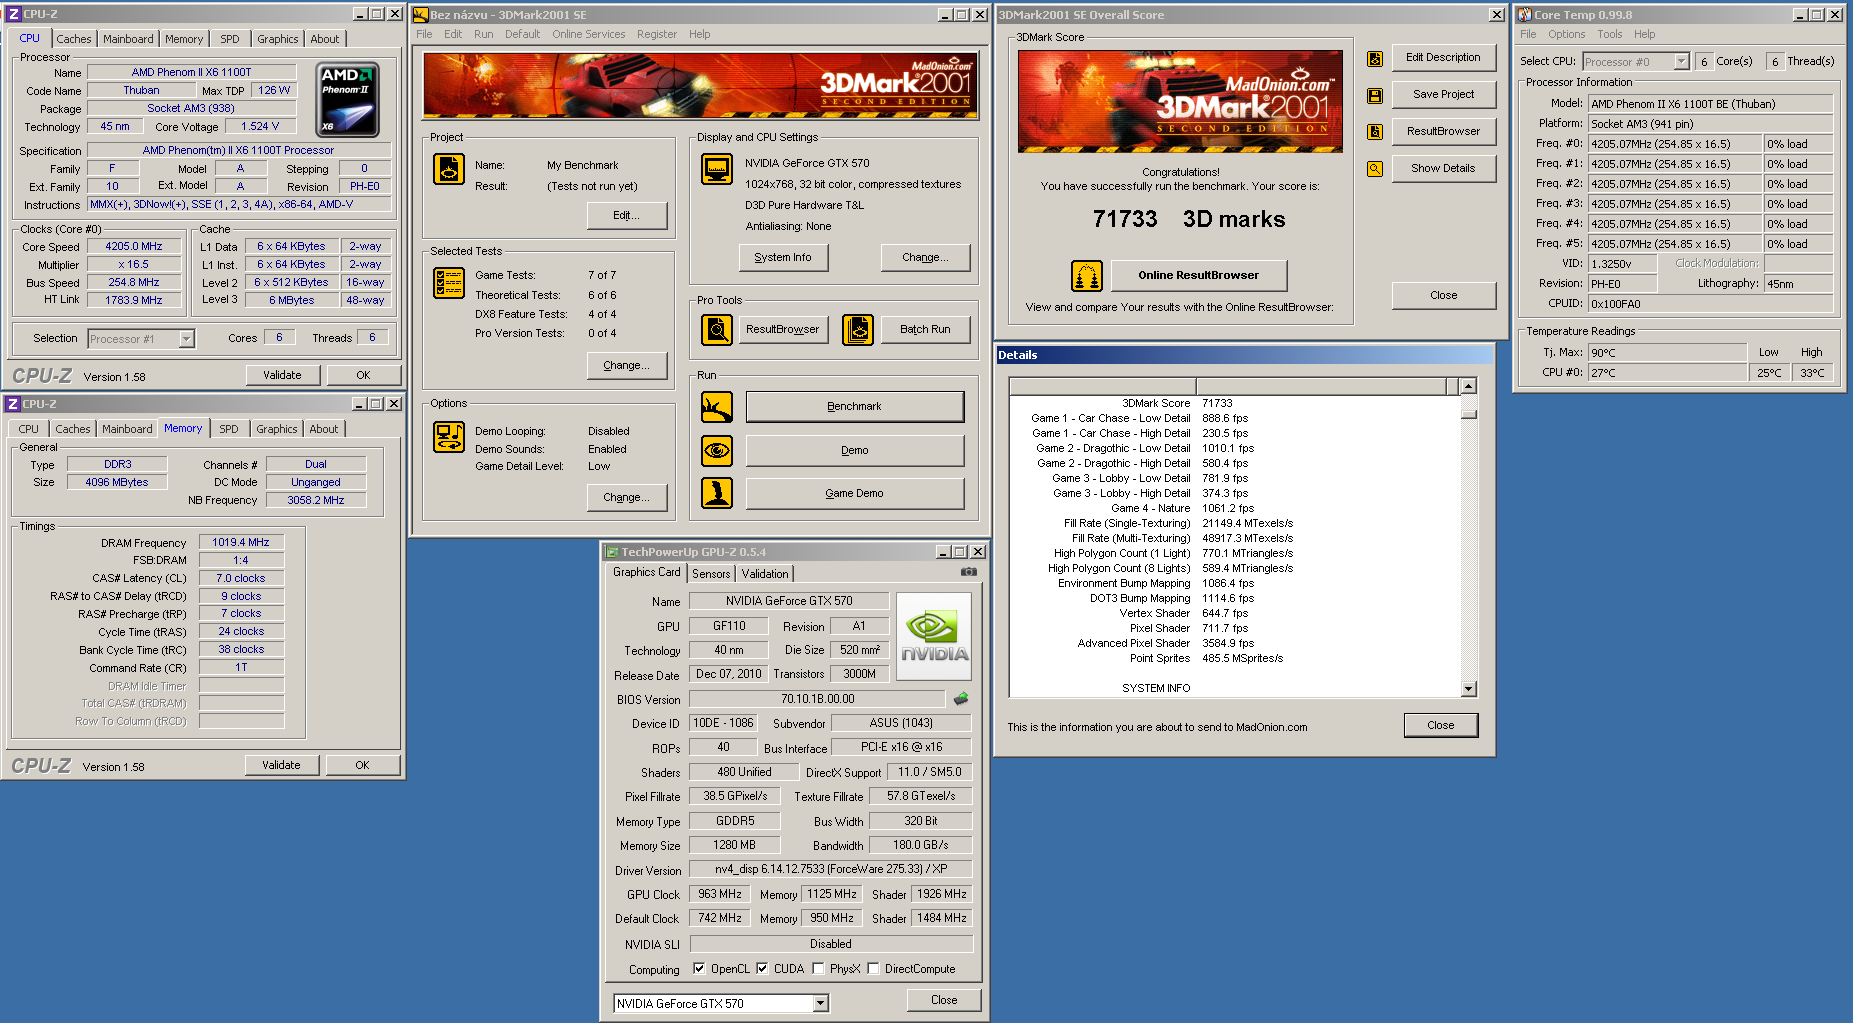The image size is (1853, 1023).
Task: Click the Show Details magnifier icon
Action: (x=1375, y=169)
